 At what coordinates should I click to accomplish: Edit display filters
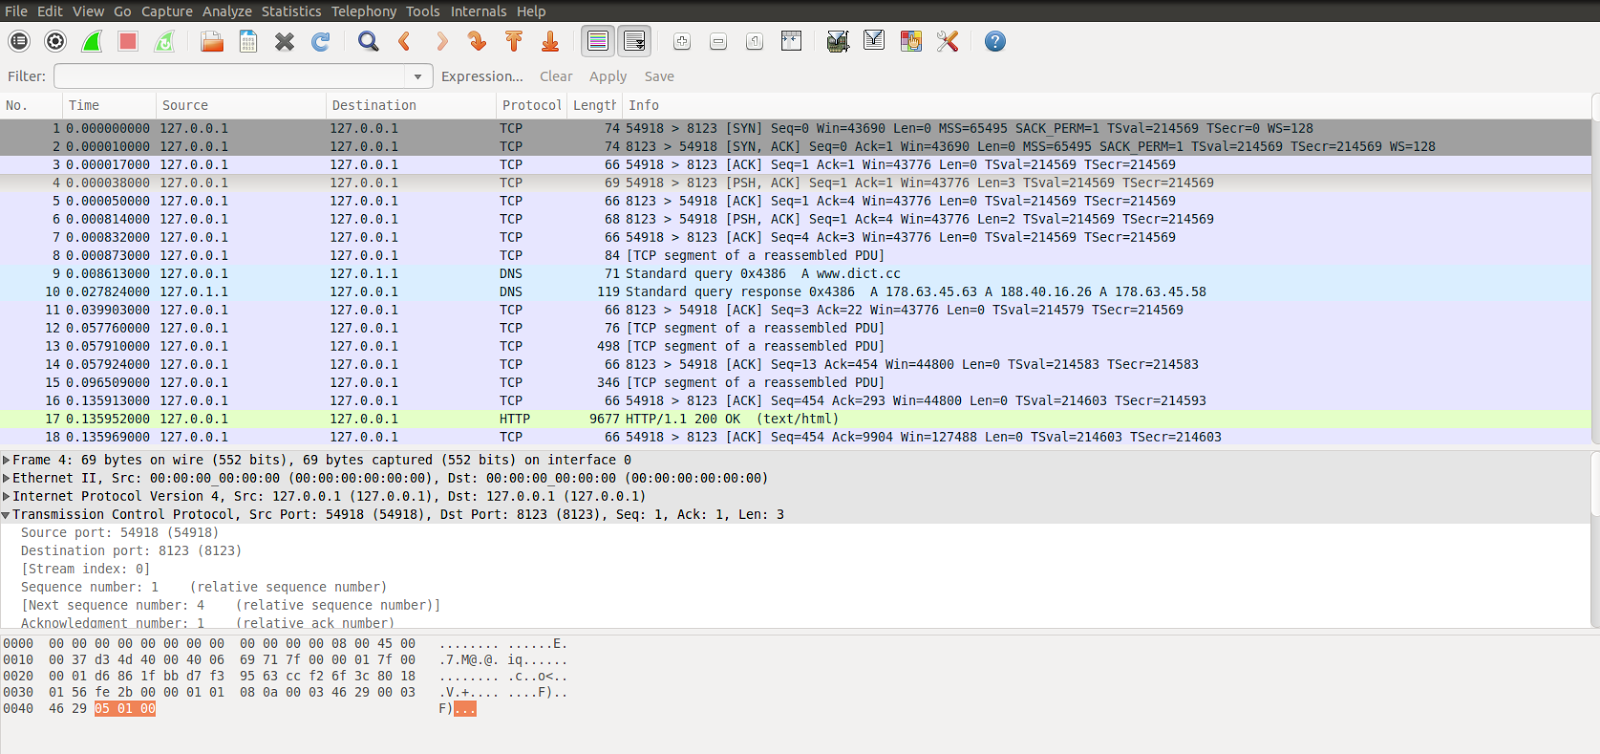click(874, 41)
